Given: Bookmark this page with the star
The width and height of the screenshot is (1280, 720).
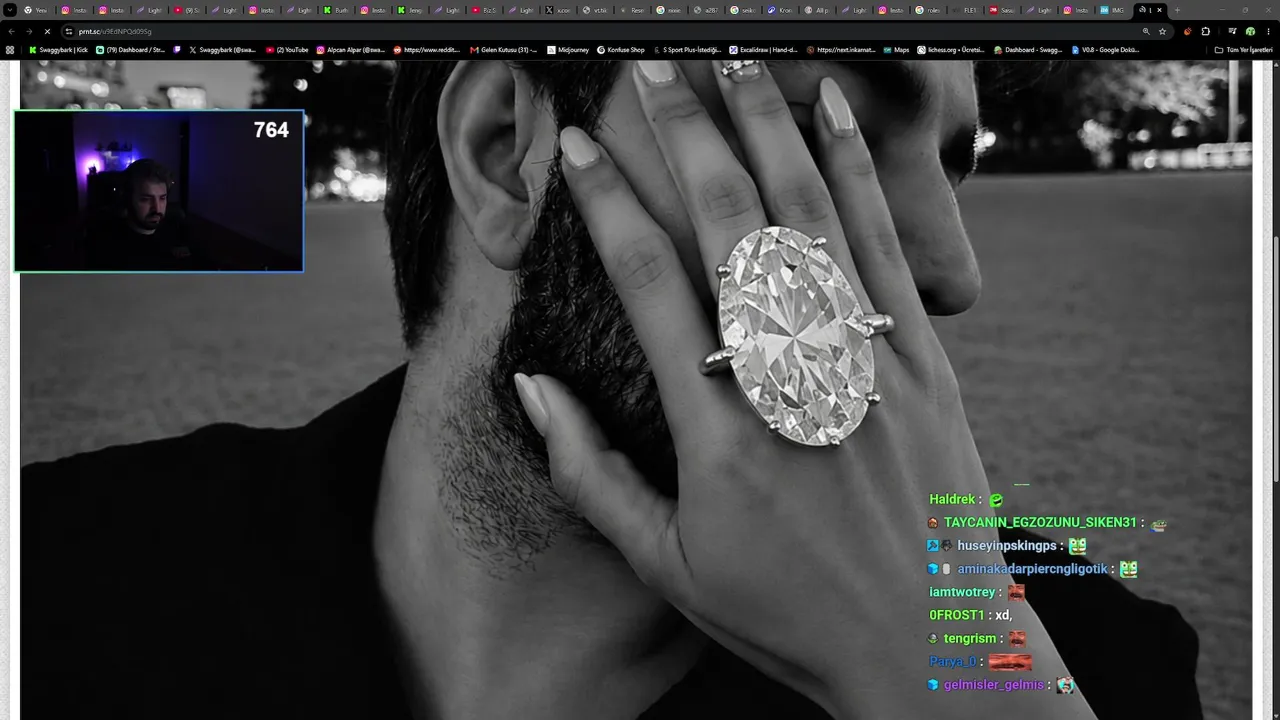Looking at the screenshot, I should tap(1162, 31).
